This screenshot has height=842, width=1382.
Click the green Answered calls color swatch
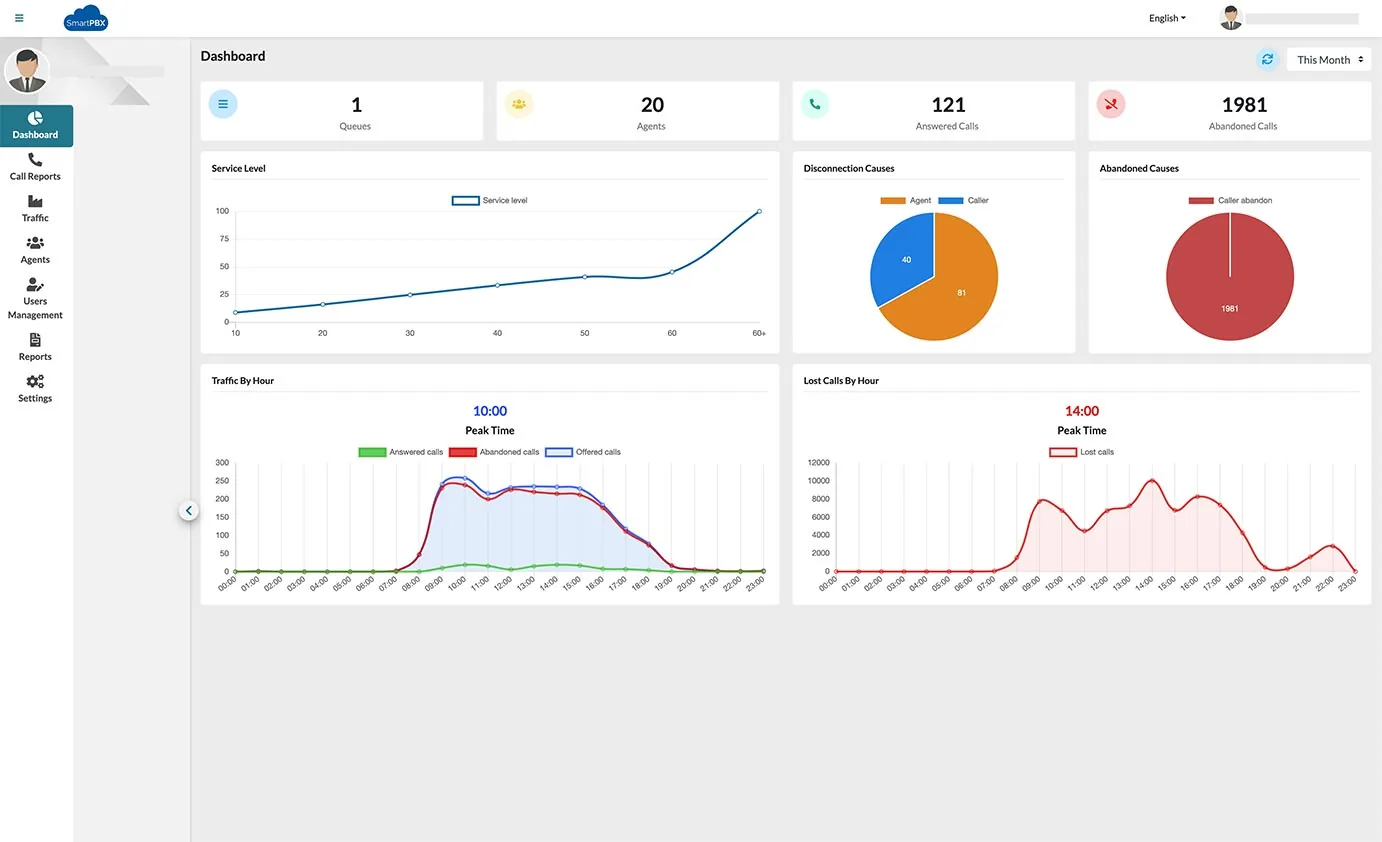pyautogui.click(x=371, y=451)
